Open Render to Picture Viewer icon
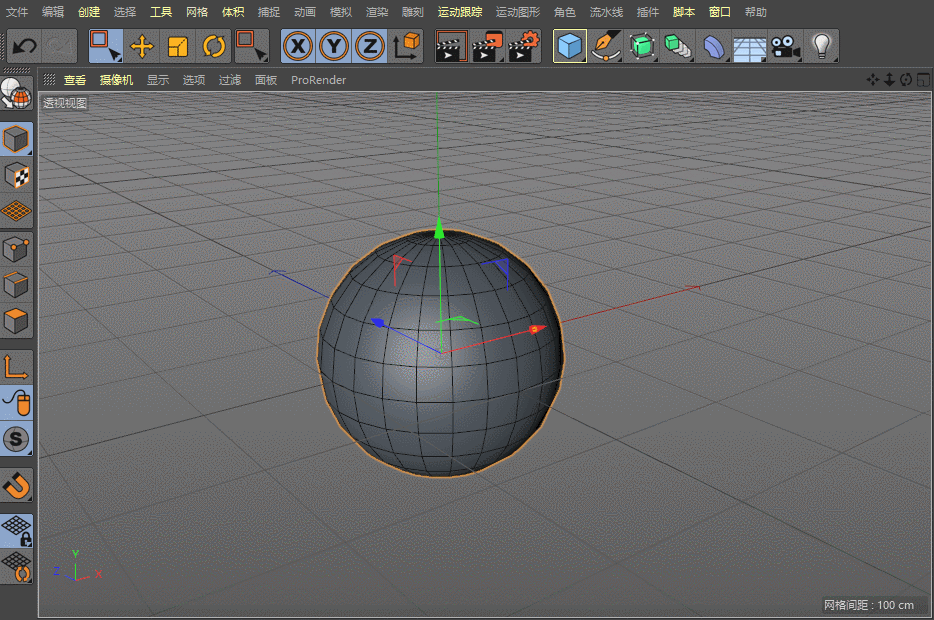Image resolution: width=934 pixels, height=620 pixels. [487, 46]
